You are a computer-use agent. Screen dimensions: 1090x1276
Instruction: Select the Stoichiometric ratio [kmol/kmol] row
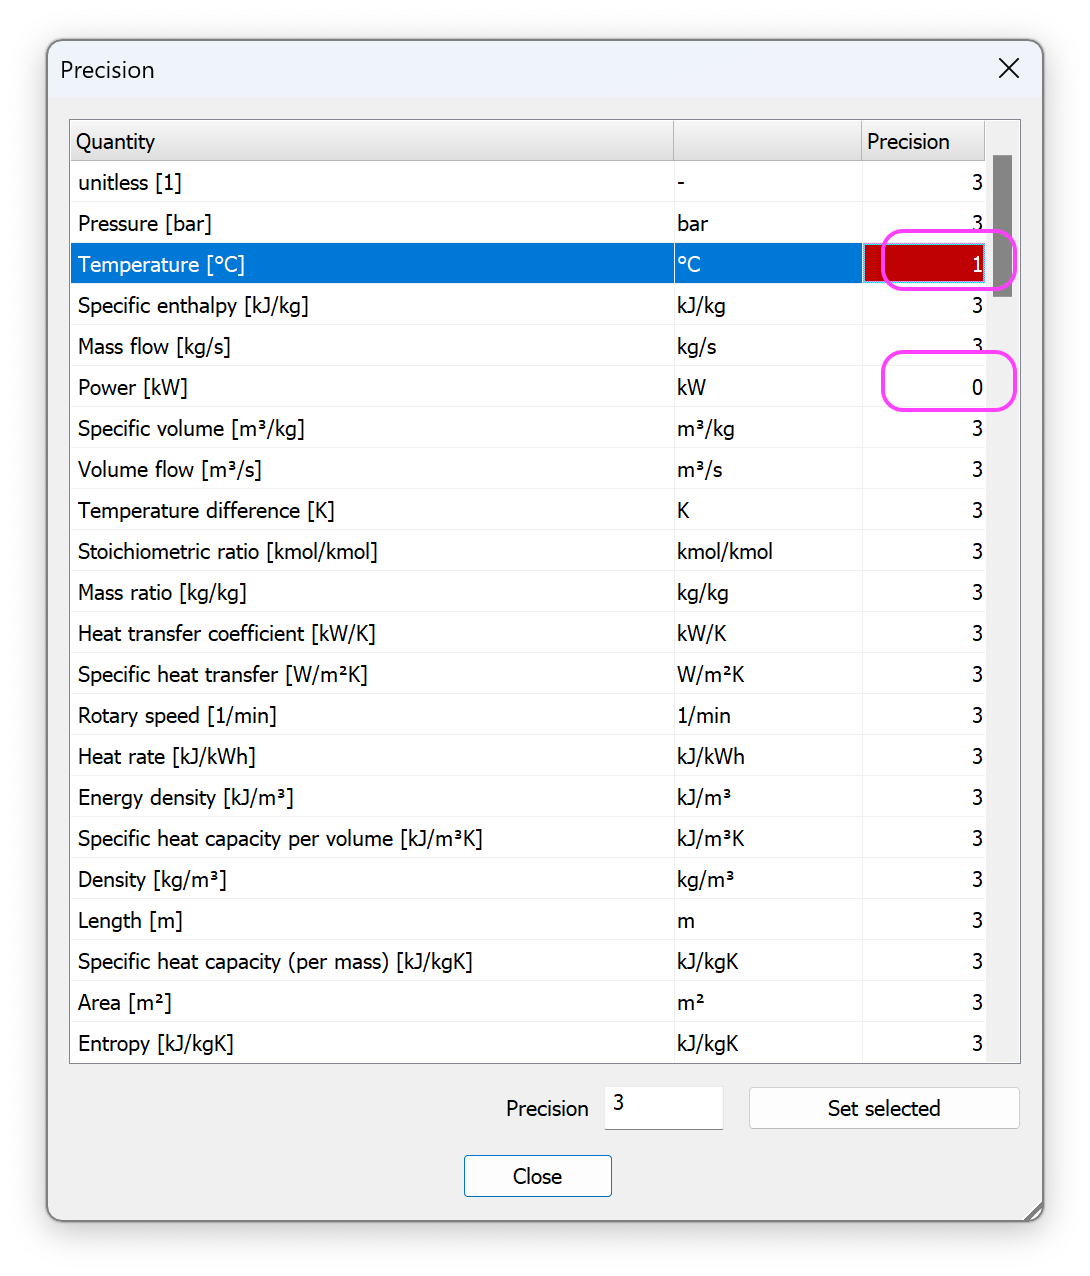pos(528,551)
